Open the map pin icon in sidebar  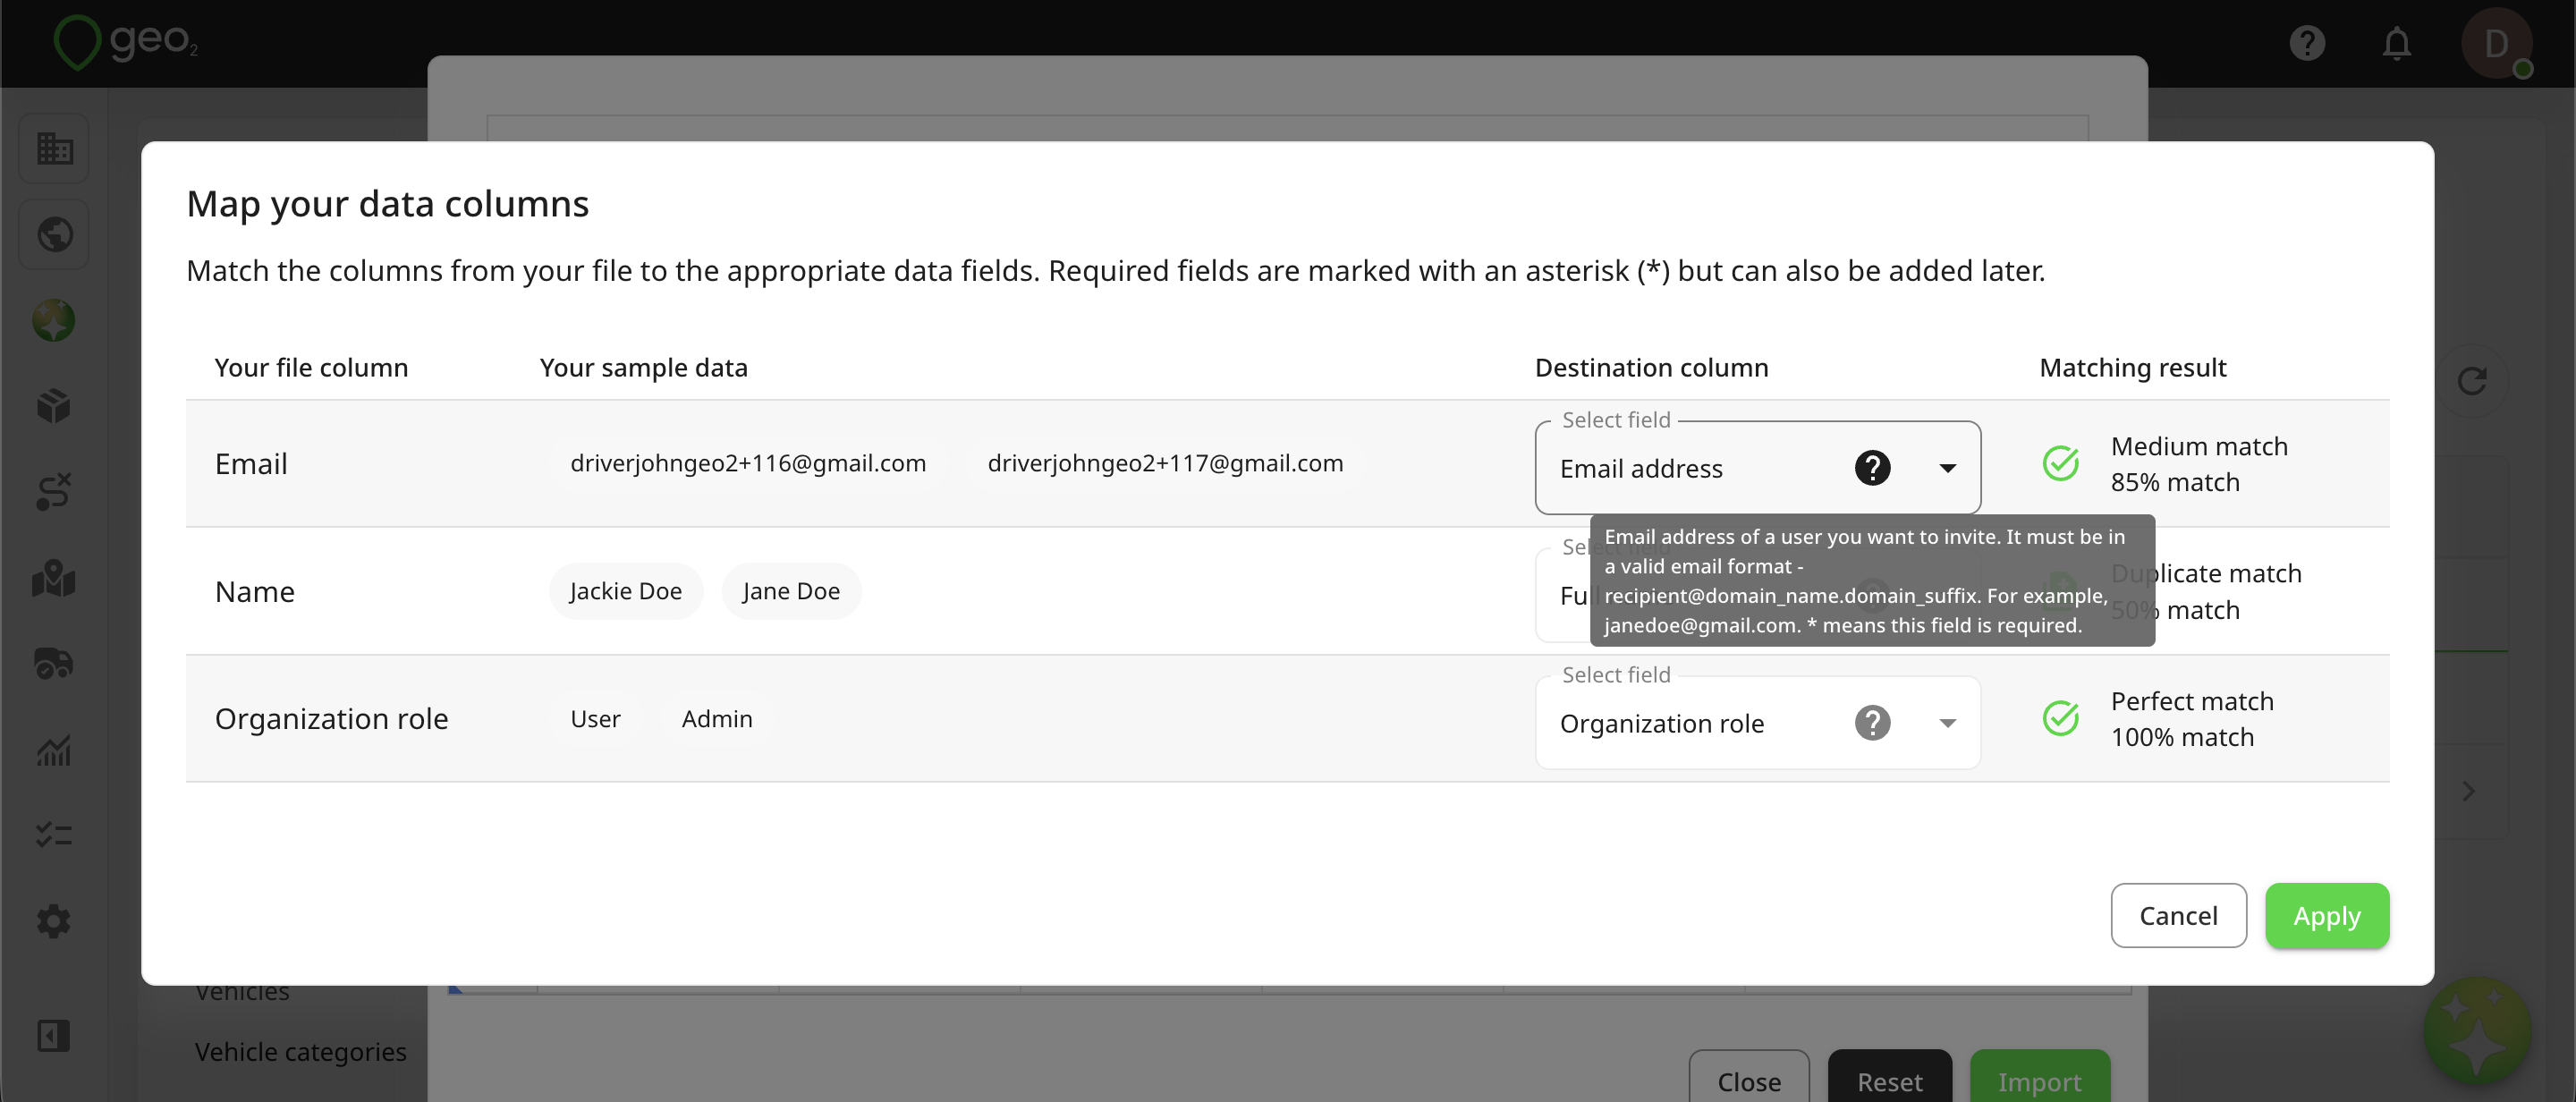pyautogui.click(x=54, y=578)
